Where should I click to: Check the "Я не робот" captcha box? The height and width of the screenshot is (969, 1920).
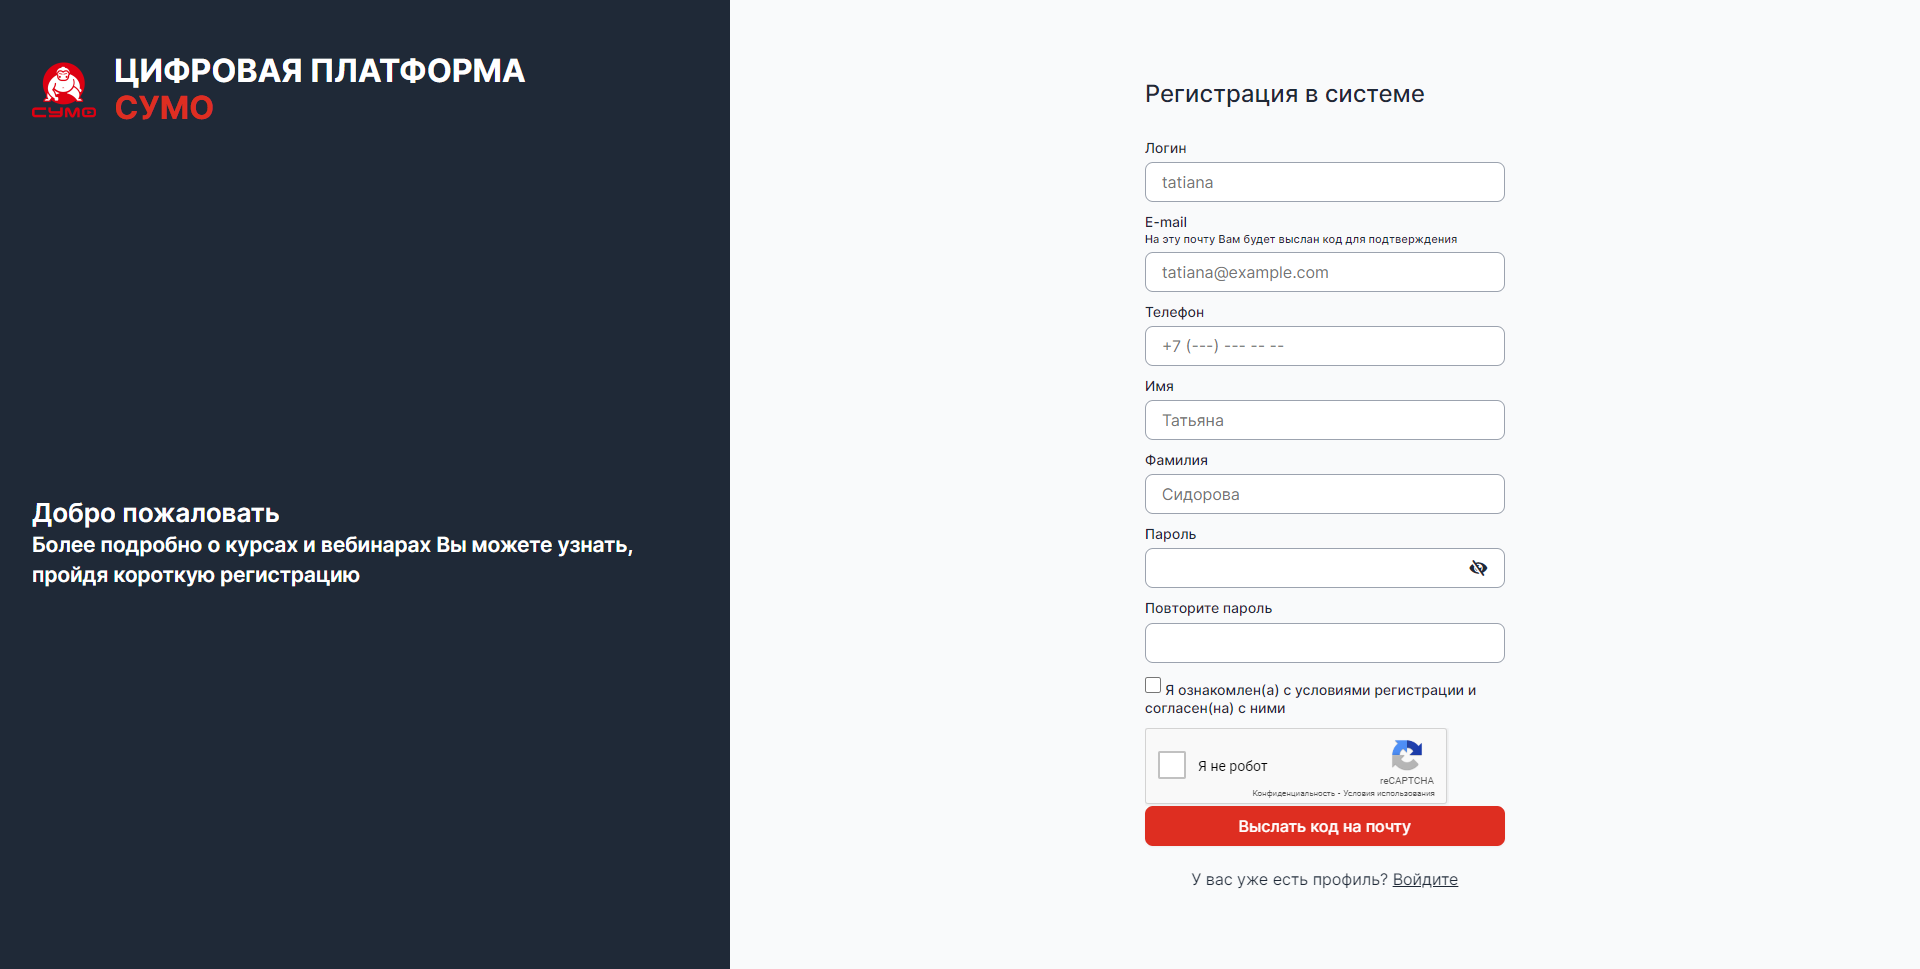(x=1172, y=765)
